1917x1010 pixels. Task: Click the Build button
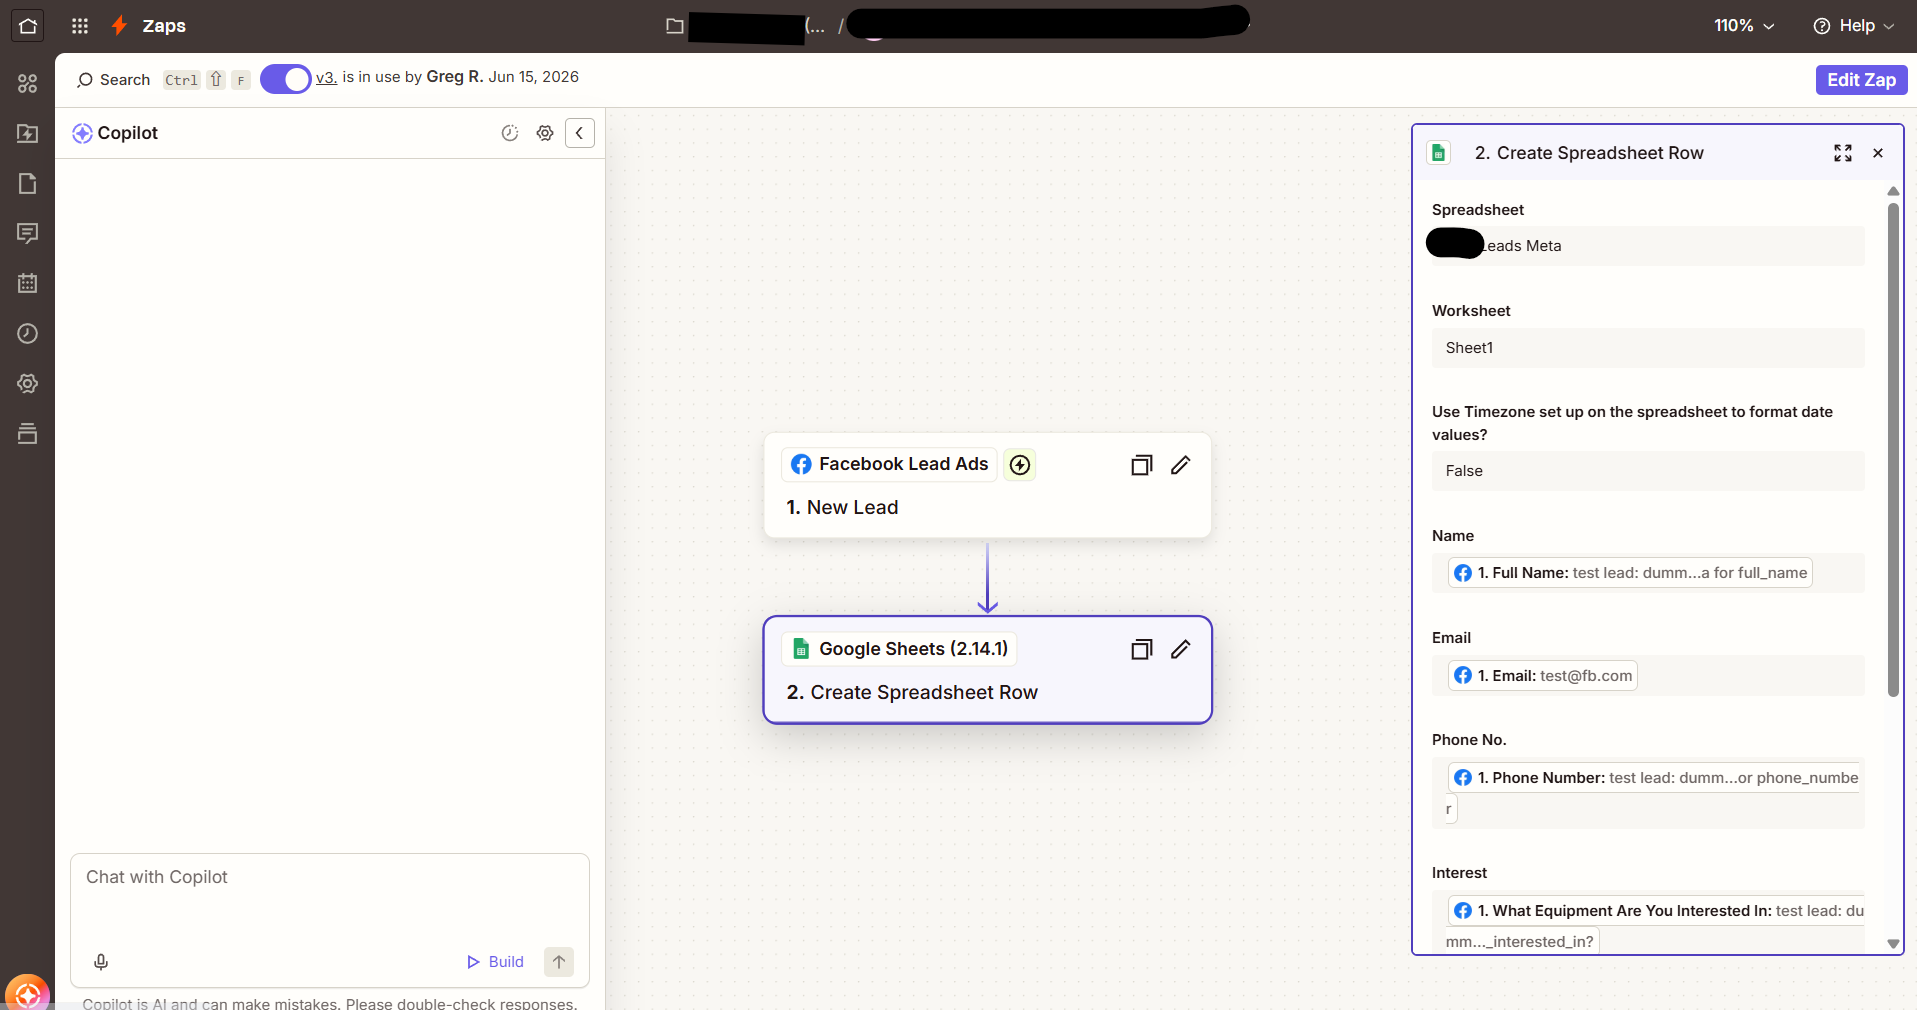click(496, 962)
